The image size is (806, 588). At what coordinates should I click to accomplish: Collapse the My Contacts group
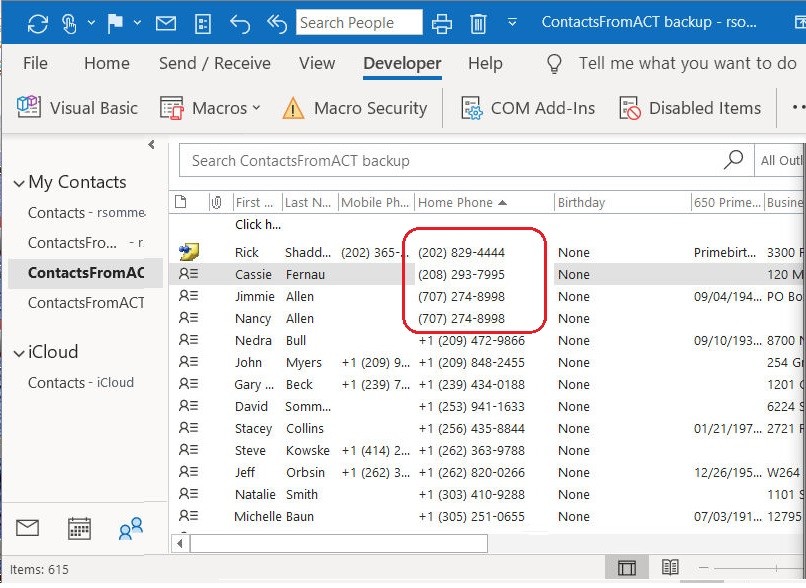tap(19, 183)
